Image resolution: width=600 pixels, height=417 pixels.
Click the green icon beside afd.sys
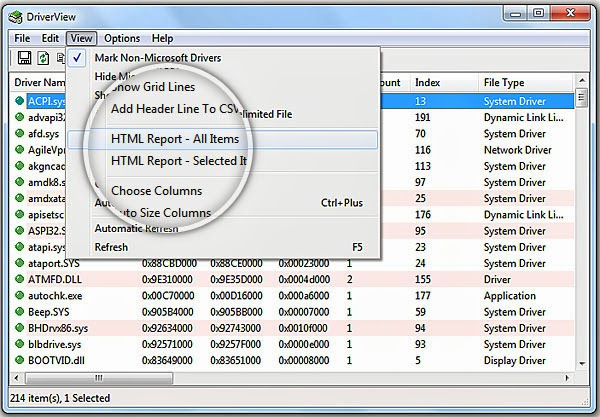pos(20,133)
